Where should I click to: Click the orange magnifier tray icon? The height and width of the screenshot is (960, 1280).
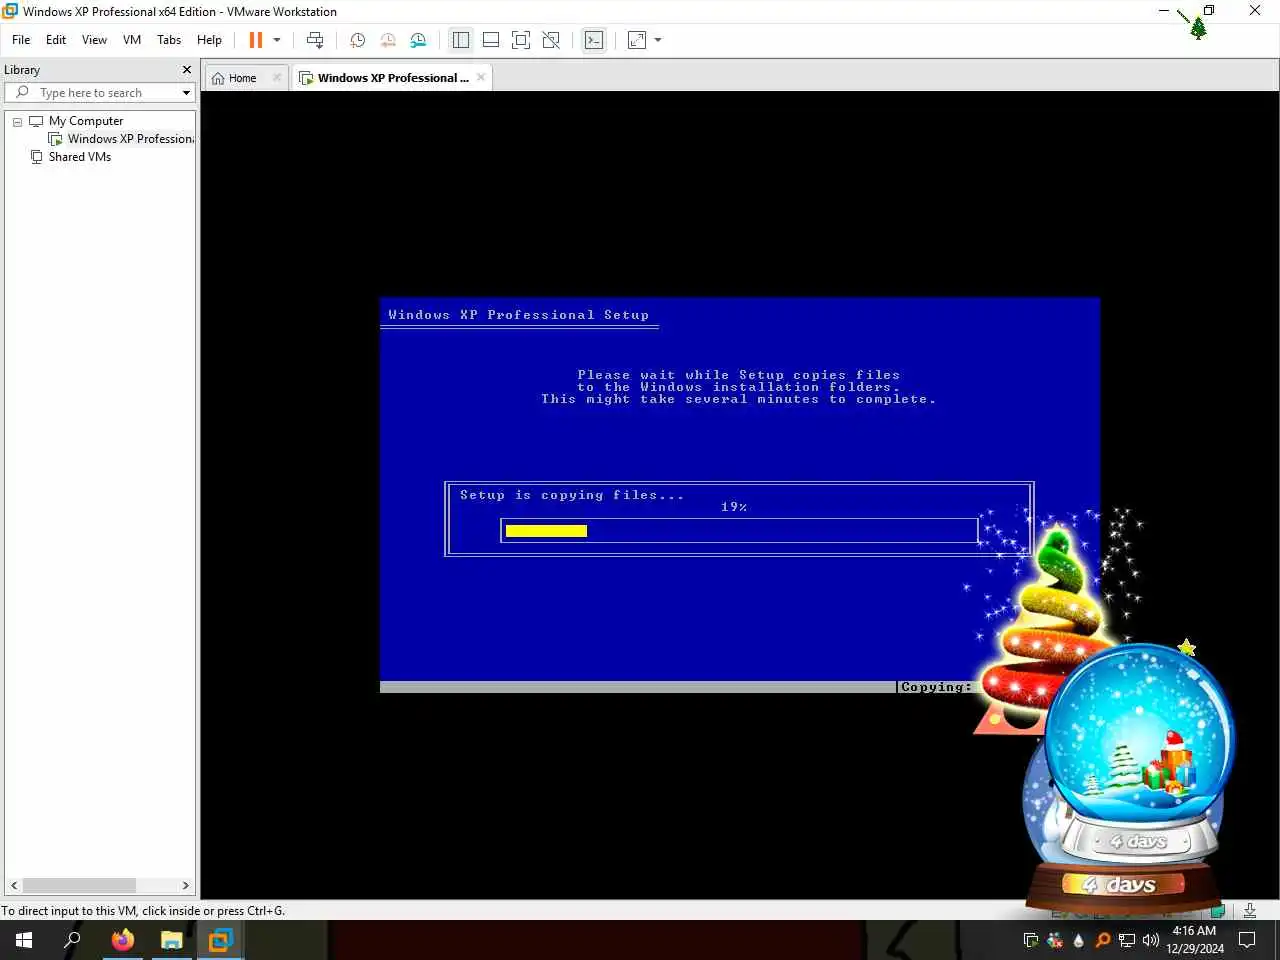[x=1103, y=940]
